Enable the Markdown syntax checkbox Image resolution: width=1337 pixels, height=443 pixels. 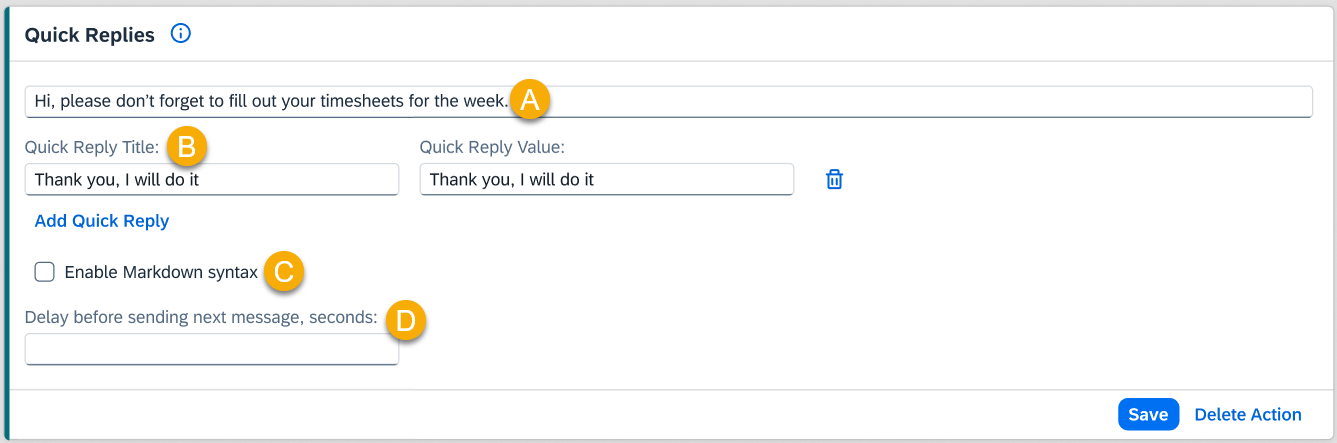click(x=44, y=272)
